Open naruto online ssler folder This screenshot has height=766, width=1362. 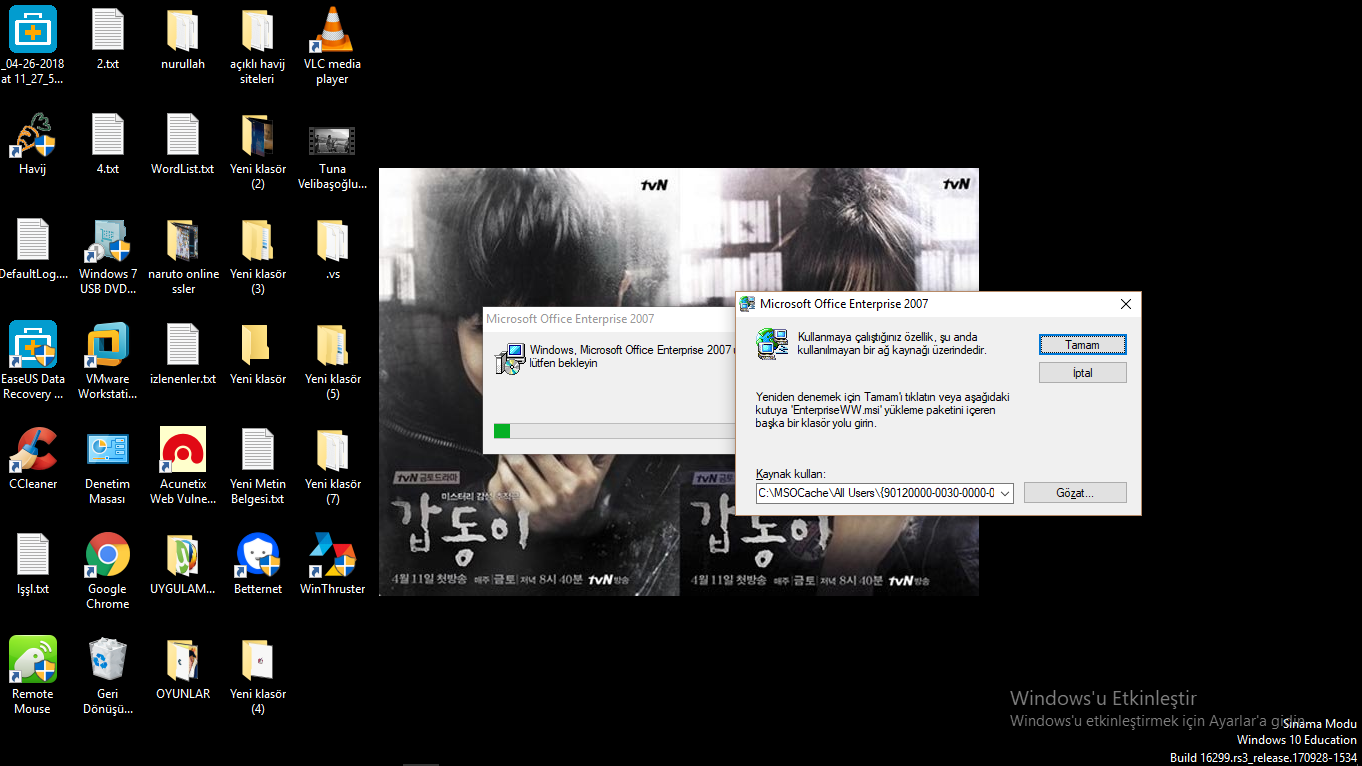[183, 257]
